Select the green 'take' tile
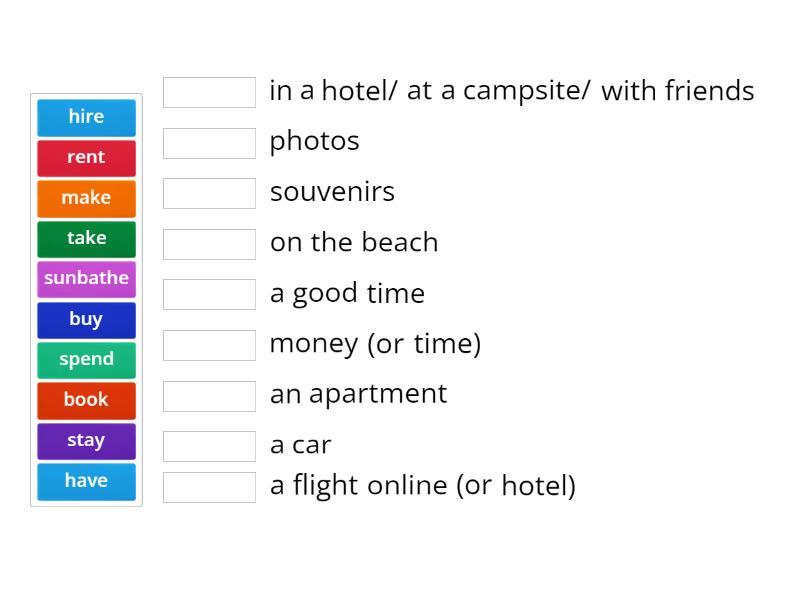 (86, 238)
